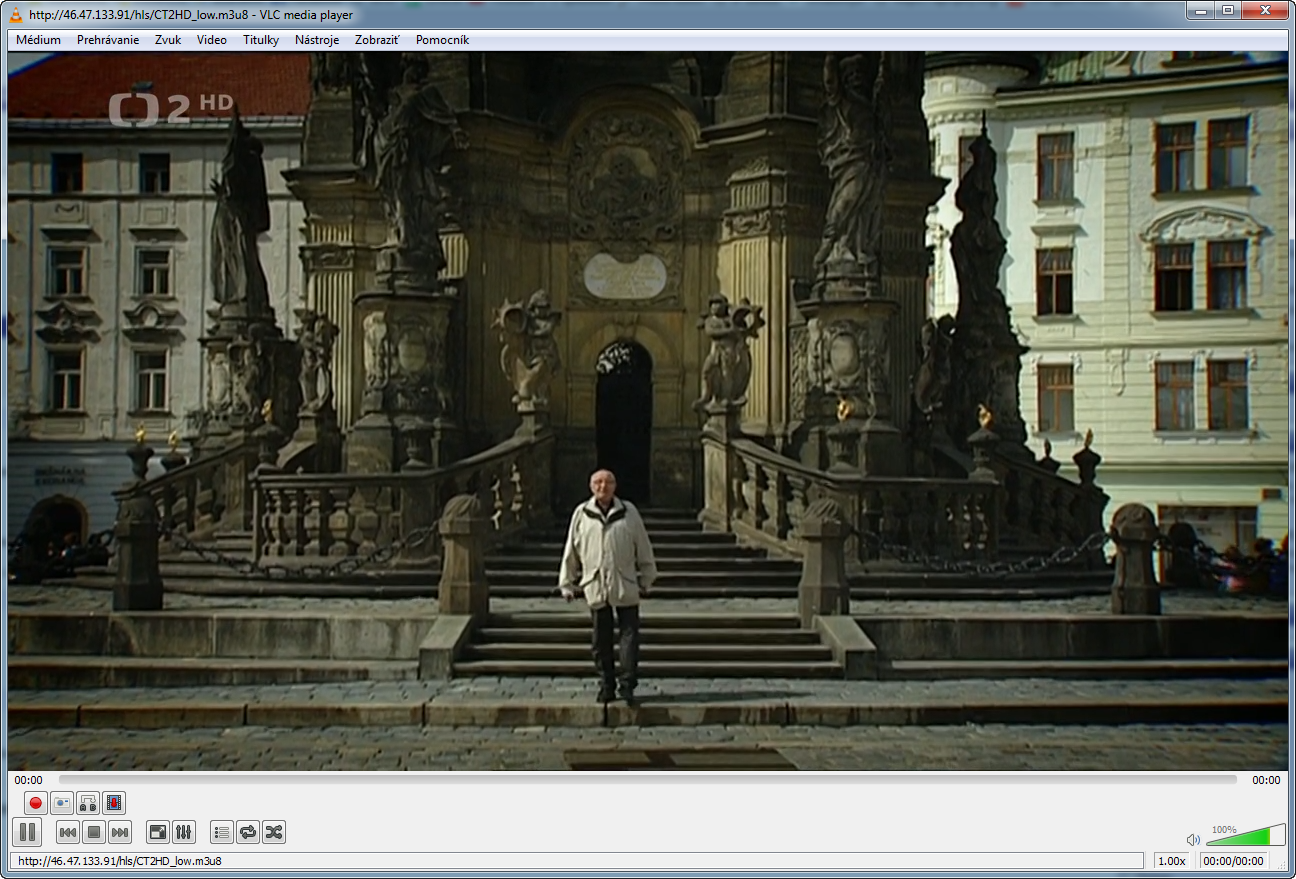Image resolution: width=1296 pixels, height=879 pixels.
Task: Click the A-B loop button
Action: (88, 803)
